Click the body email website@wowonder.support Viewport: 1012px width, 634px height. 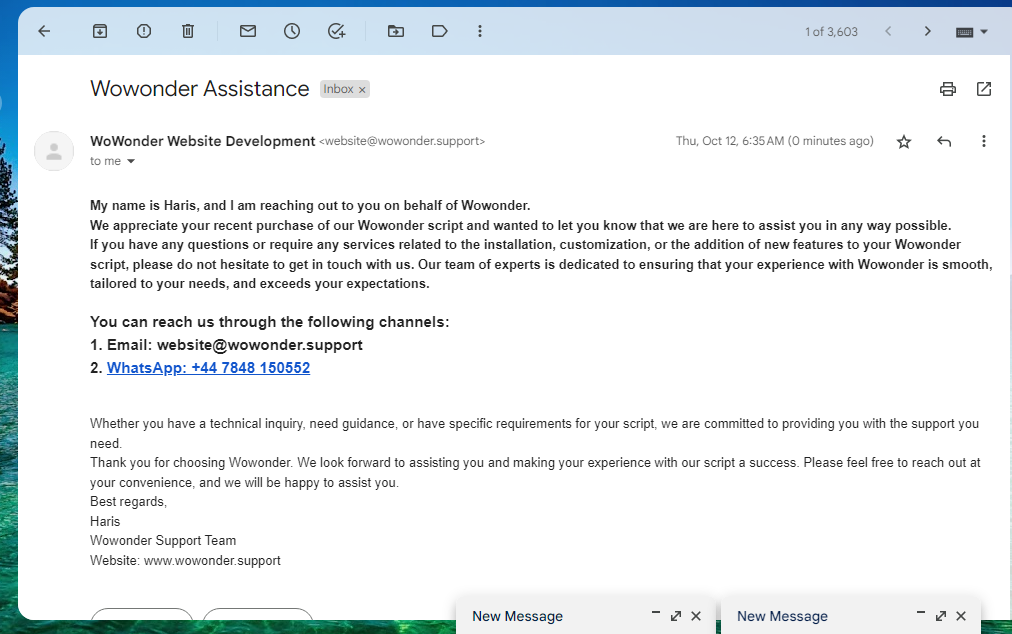pyautogui.click(x=259, y=345)
